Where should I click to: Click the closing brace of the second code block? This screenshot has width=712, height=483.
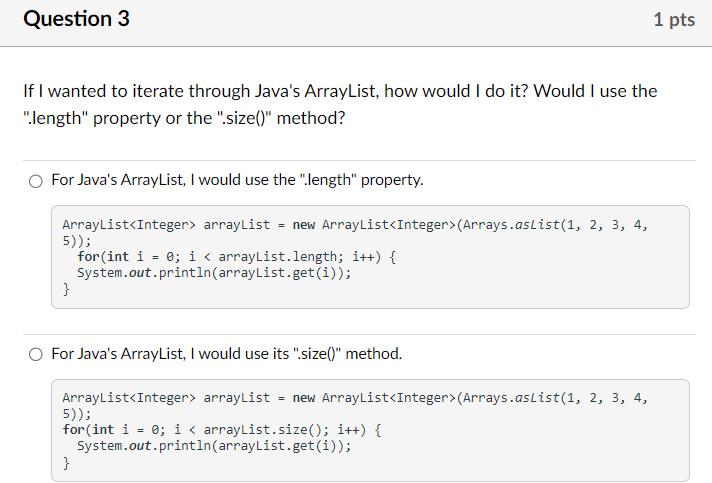(x=66, y=463)
